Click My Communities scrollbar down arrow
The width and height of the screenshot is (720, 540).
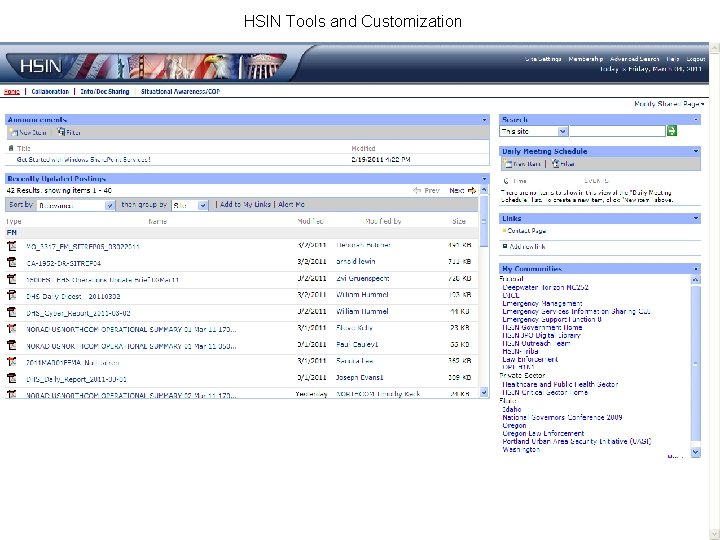[696, 452]
